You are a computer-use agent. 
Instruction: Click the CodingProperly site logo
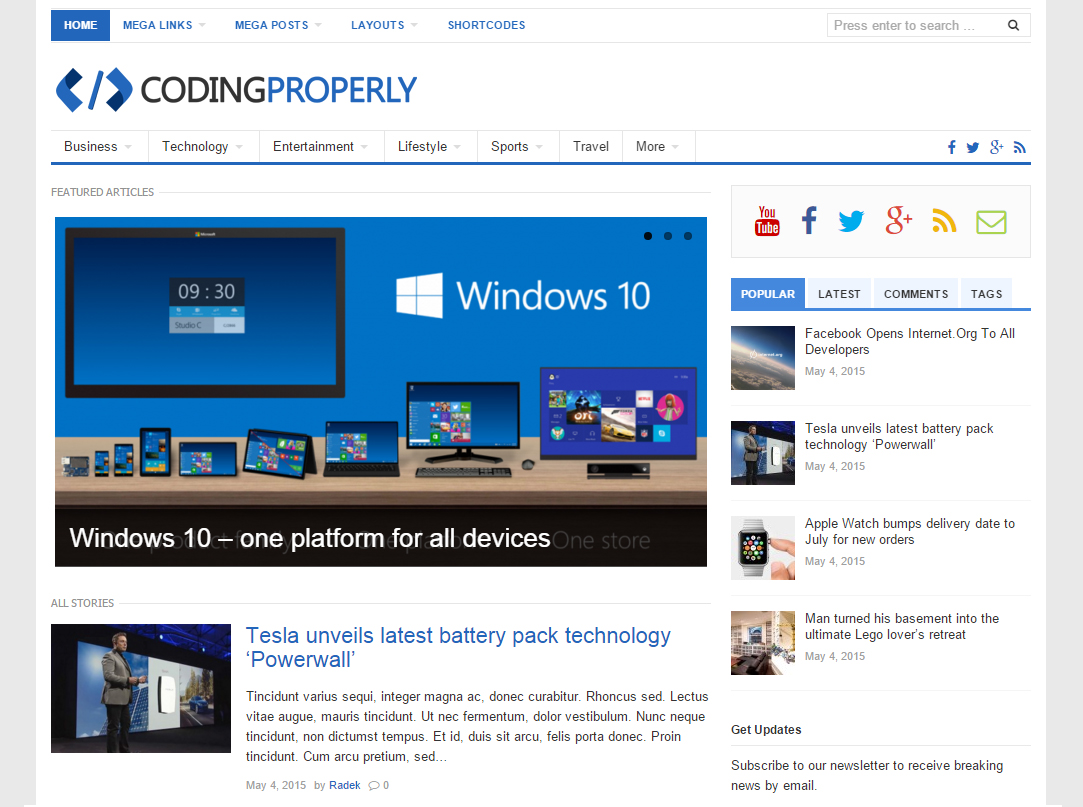click(236, 90)
